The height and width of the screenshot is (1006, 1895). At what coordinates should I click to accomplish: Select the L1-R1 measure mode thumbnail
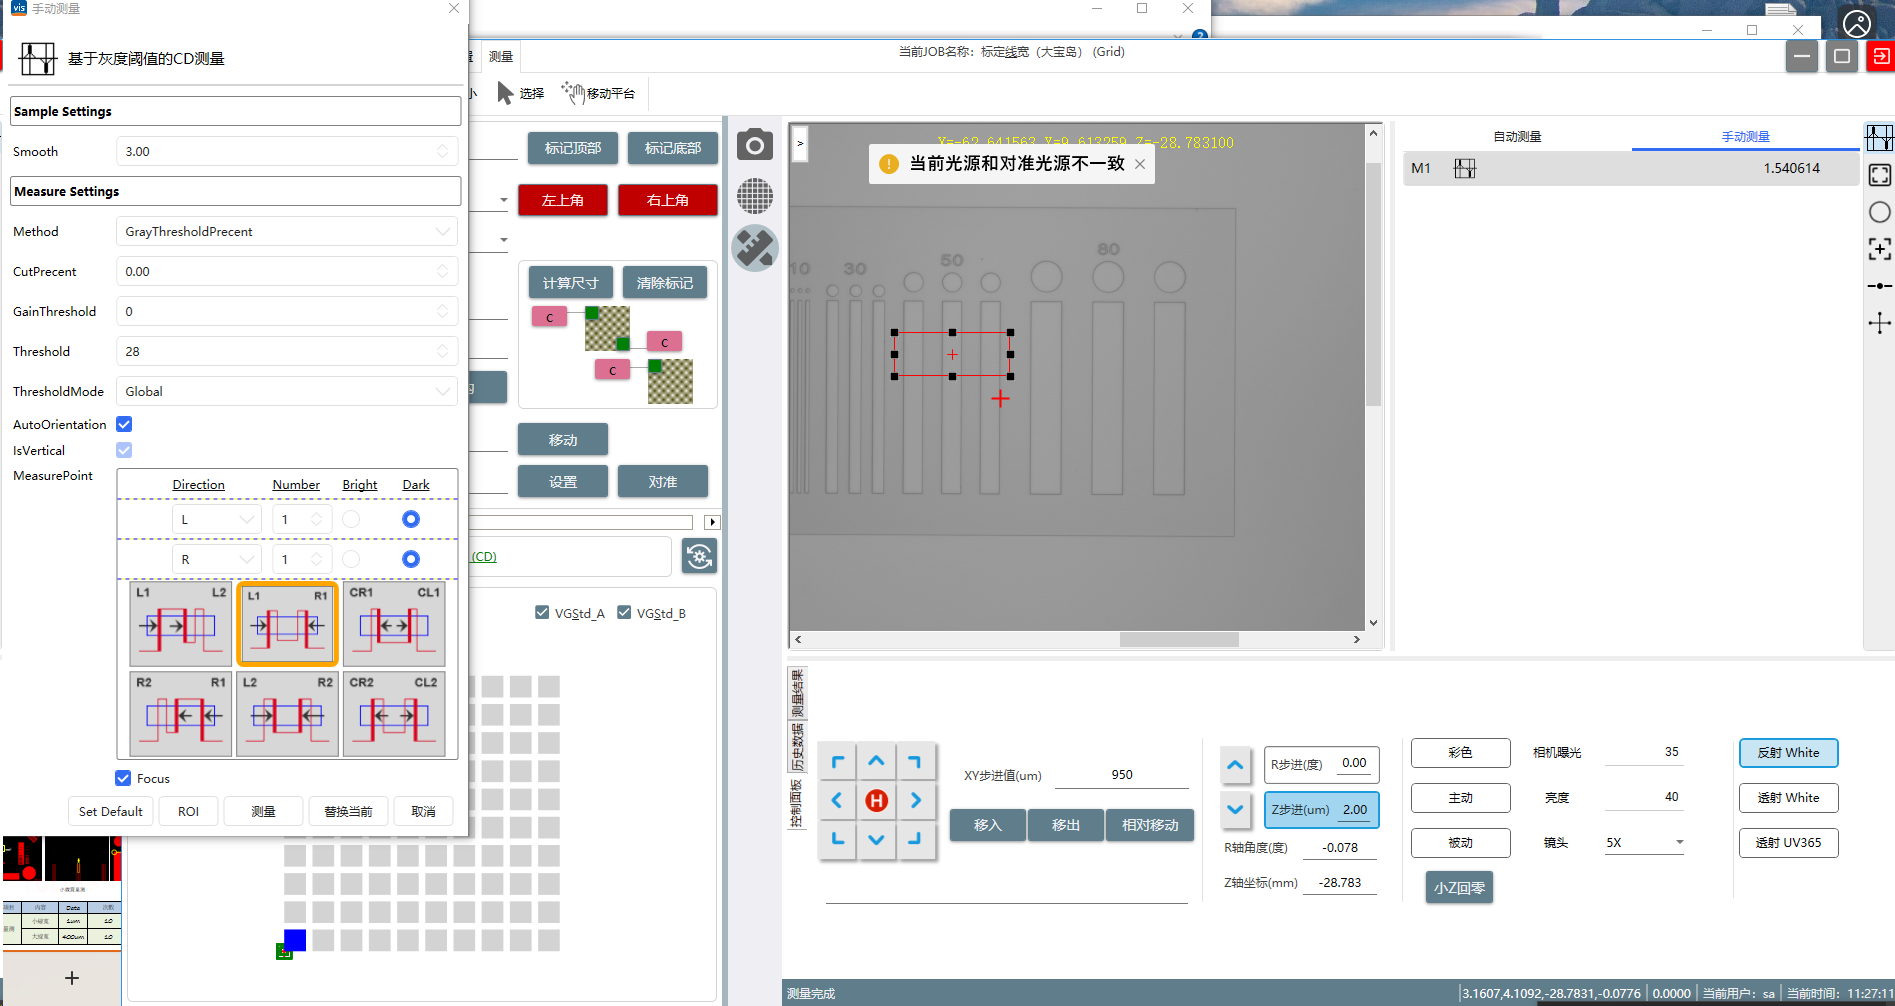(287, 625)
